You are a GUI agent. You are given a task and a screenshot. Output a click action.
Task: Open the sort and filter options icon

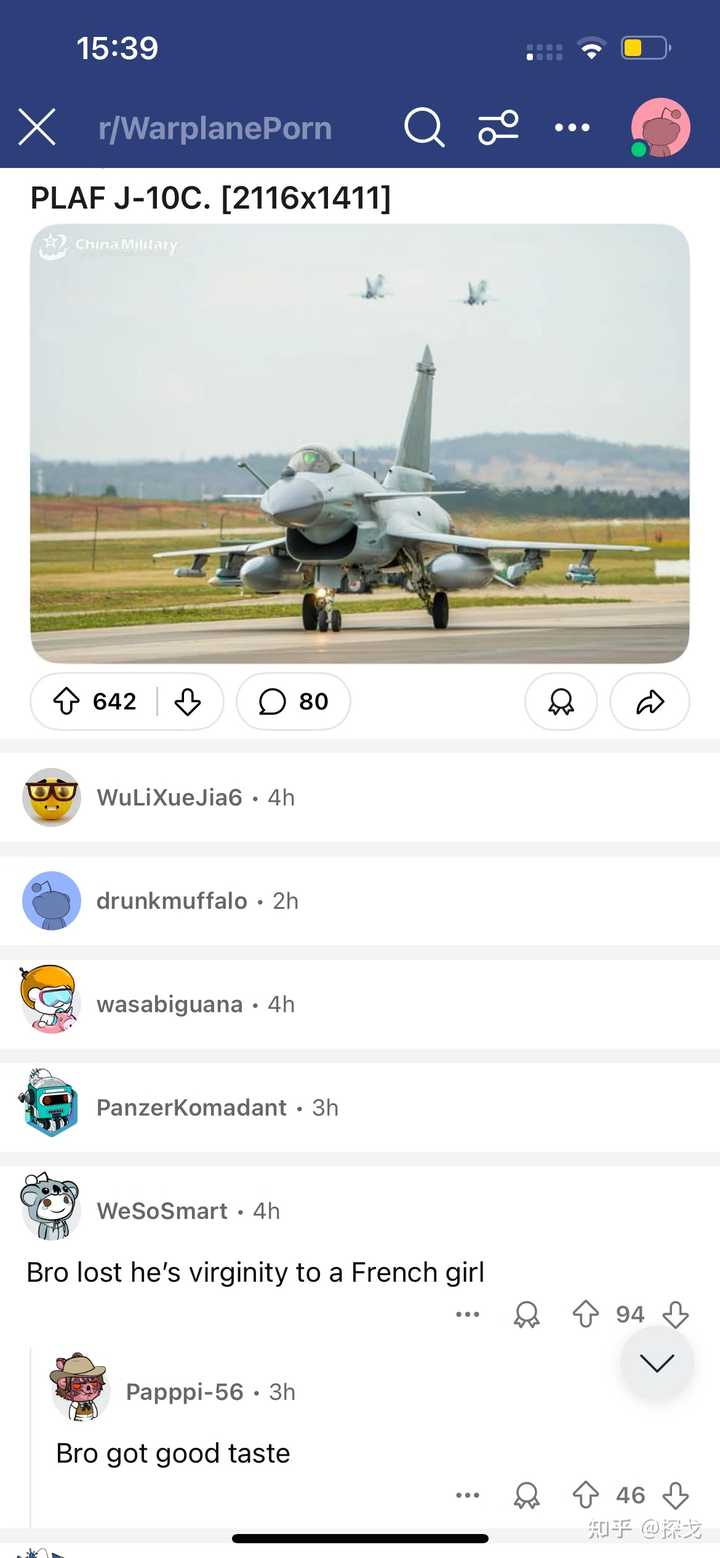[498, 128]
